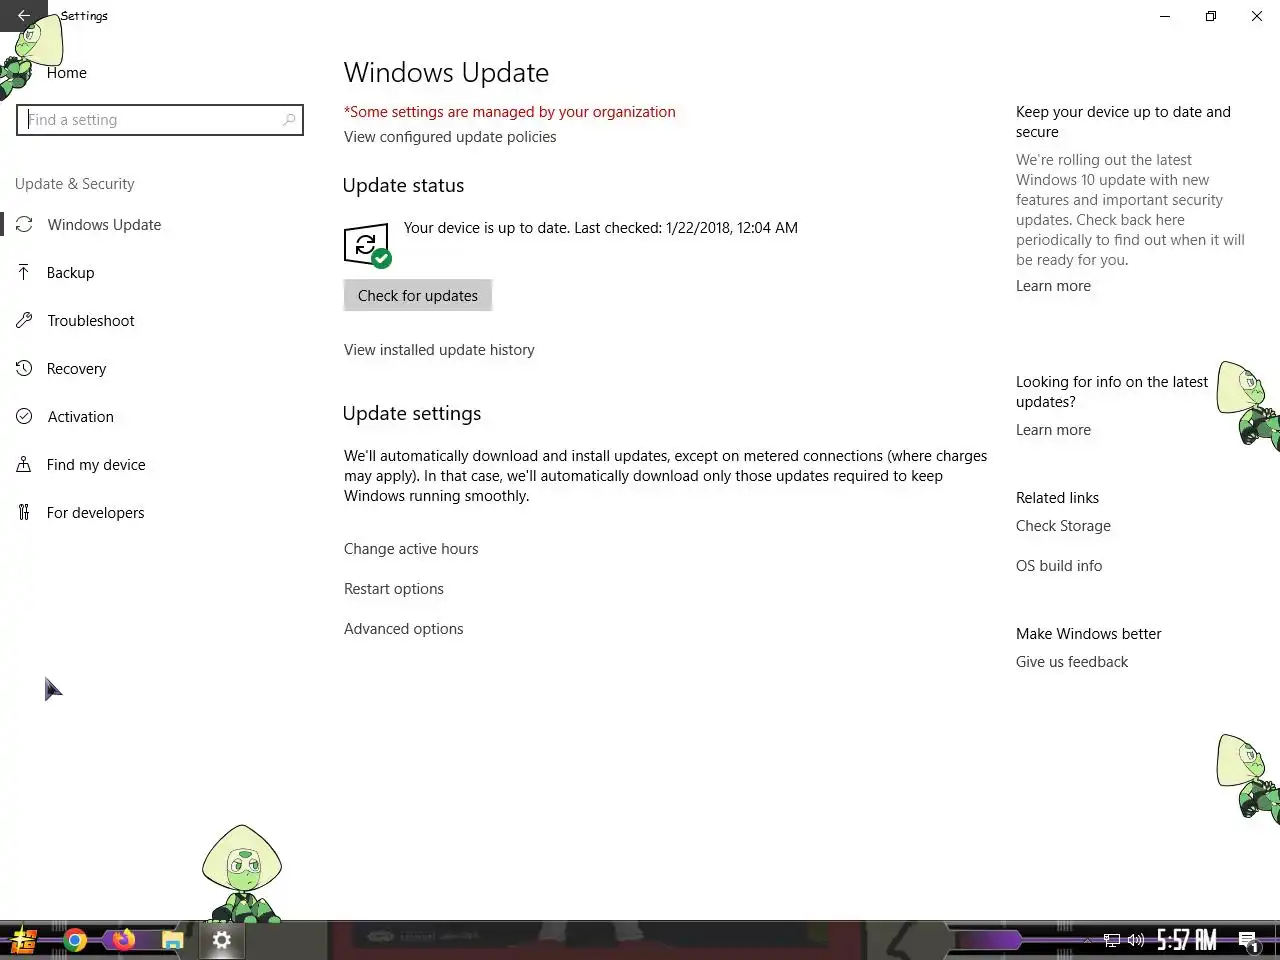
Task: Click the Backup upload arrow icon
Action: pos(24,272)
